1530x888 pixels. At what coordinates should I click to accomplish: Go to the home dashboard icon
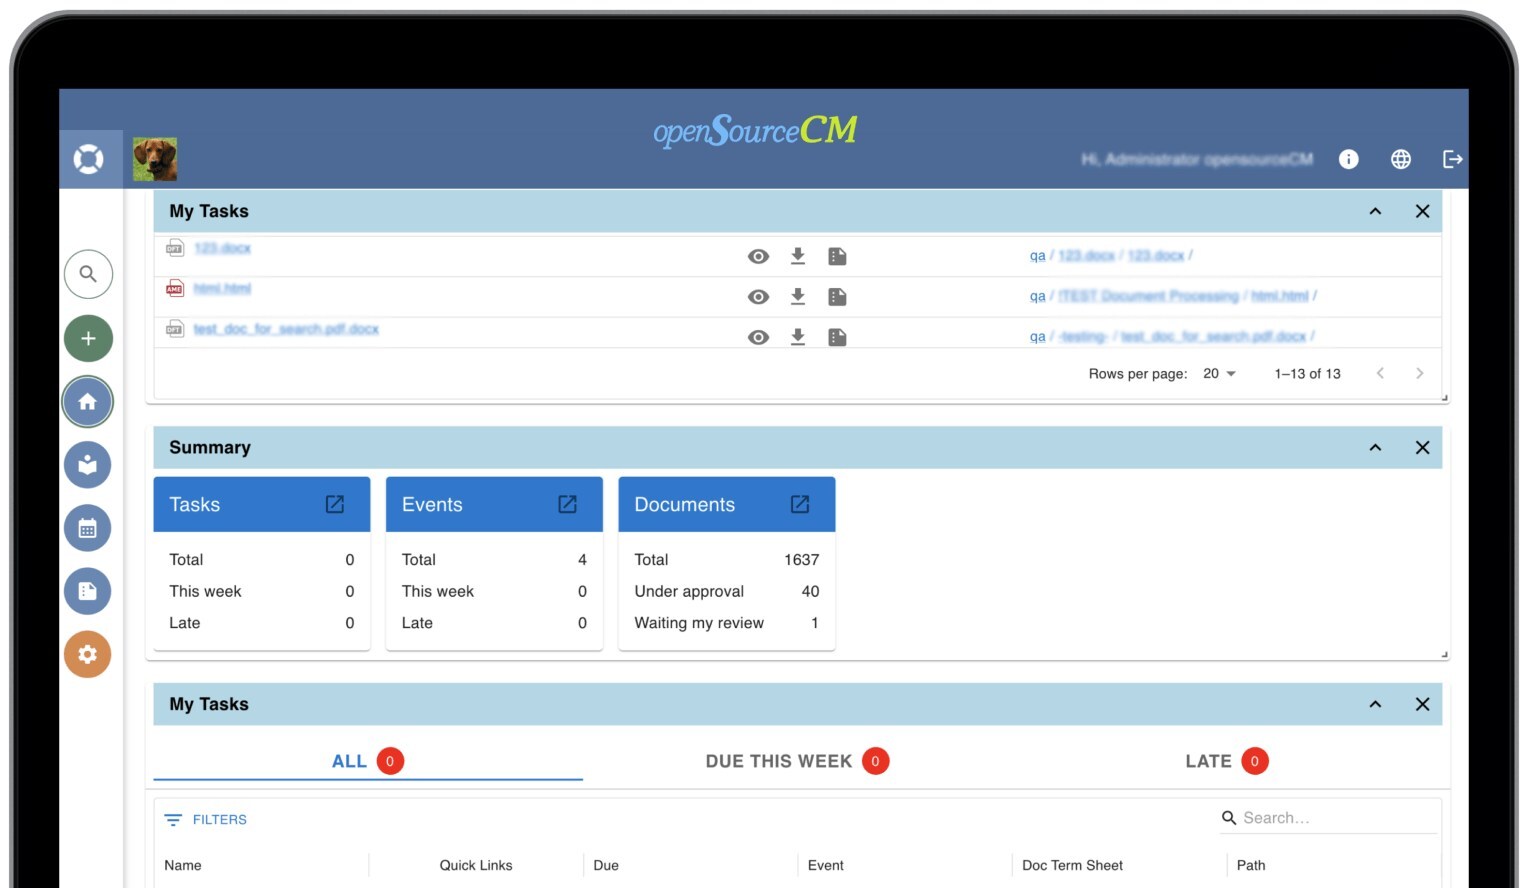point(88,402)
